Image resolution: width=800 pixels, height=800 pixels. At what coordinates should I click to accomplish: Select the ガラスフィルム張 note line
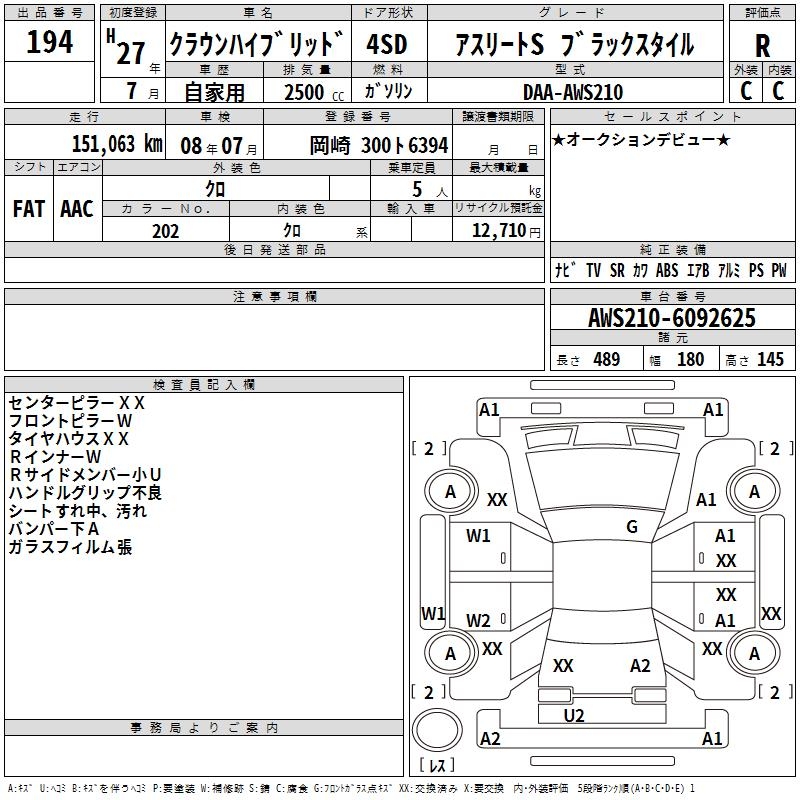70,547
